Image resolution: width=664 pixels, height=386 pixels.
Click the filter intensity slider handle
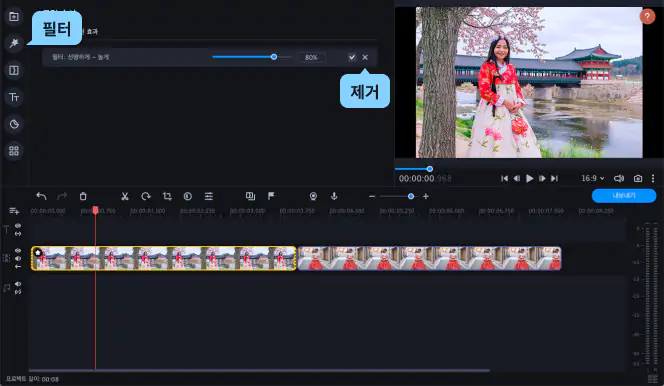point(274,57)
